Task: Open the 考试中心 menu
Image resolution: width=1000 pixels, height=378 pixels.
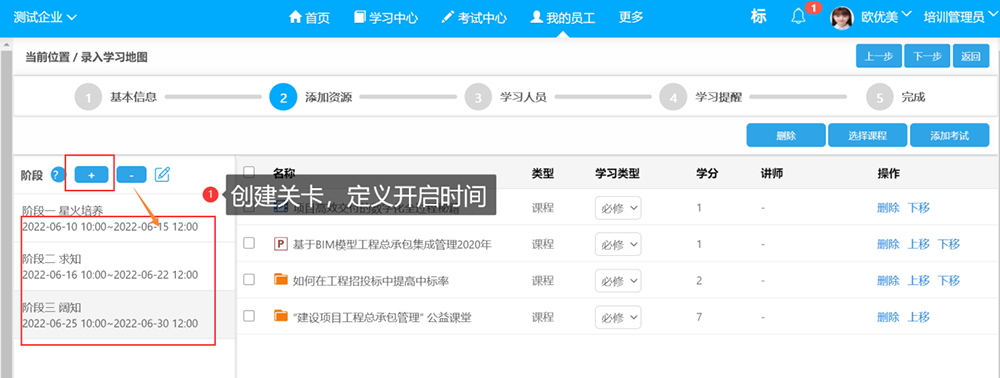Action: [x=474, y=18]
